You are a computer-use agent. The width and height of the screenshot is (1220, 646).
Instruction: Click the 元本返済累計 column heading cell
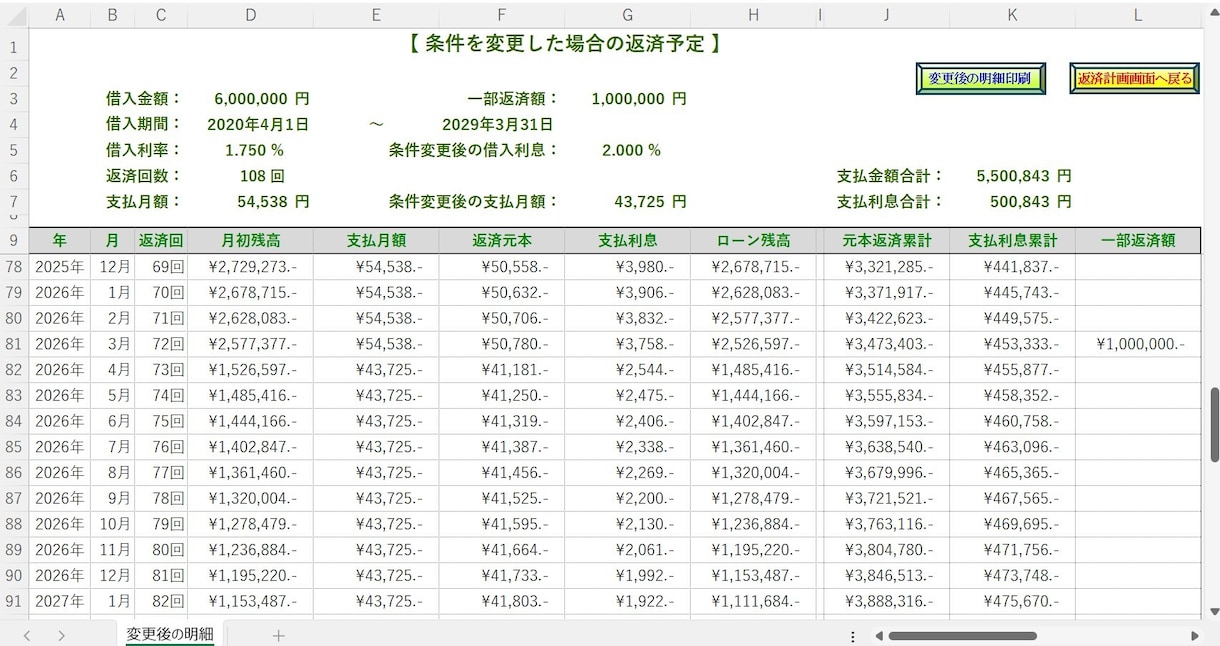pos(887,241)
